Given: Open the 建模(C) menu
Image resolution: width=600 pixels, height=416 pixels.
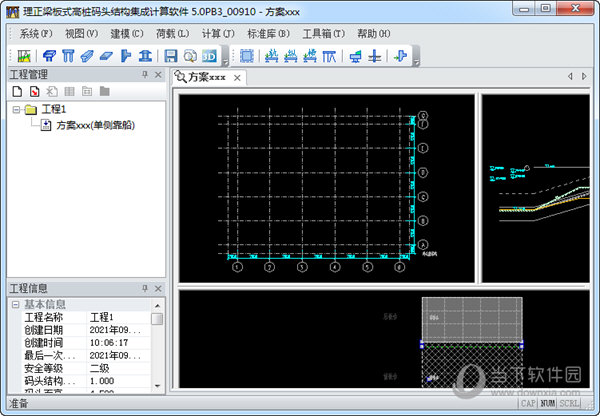Looking at the screenshot, I should 127,34.
